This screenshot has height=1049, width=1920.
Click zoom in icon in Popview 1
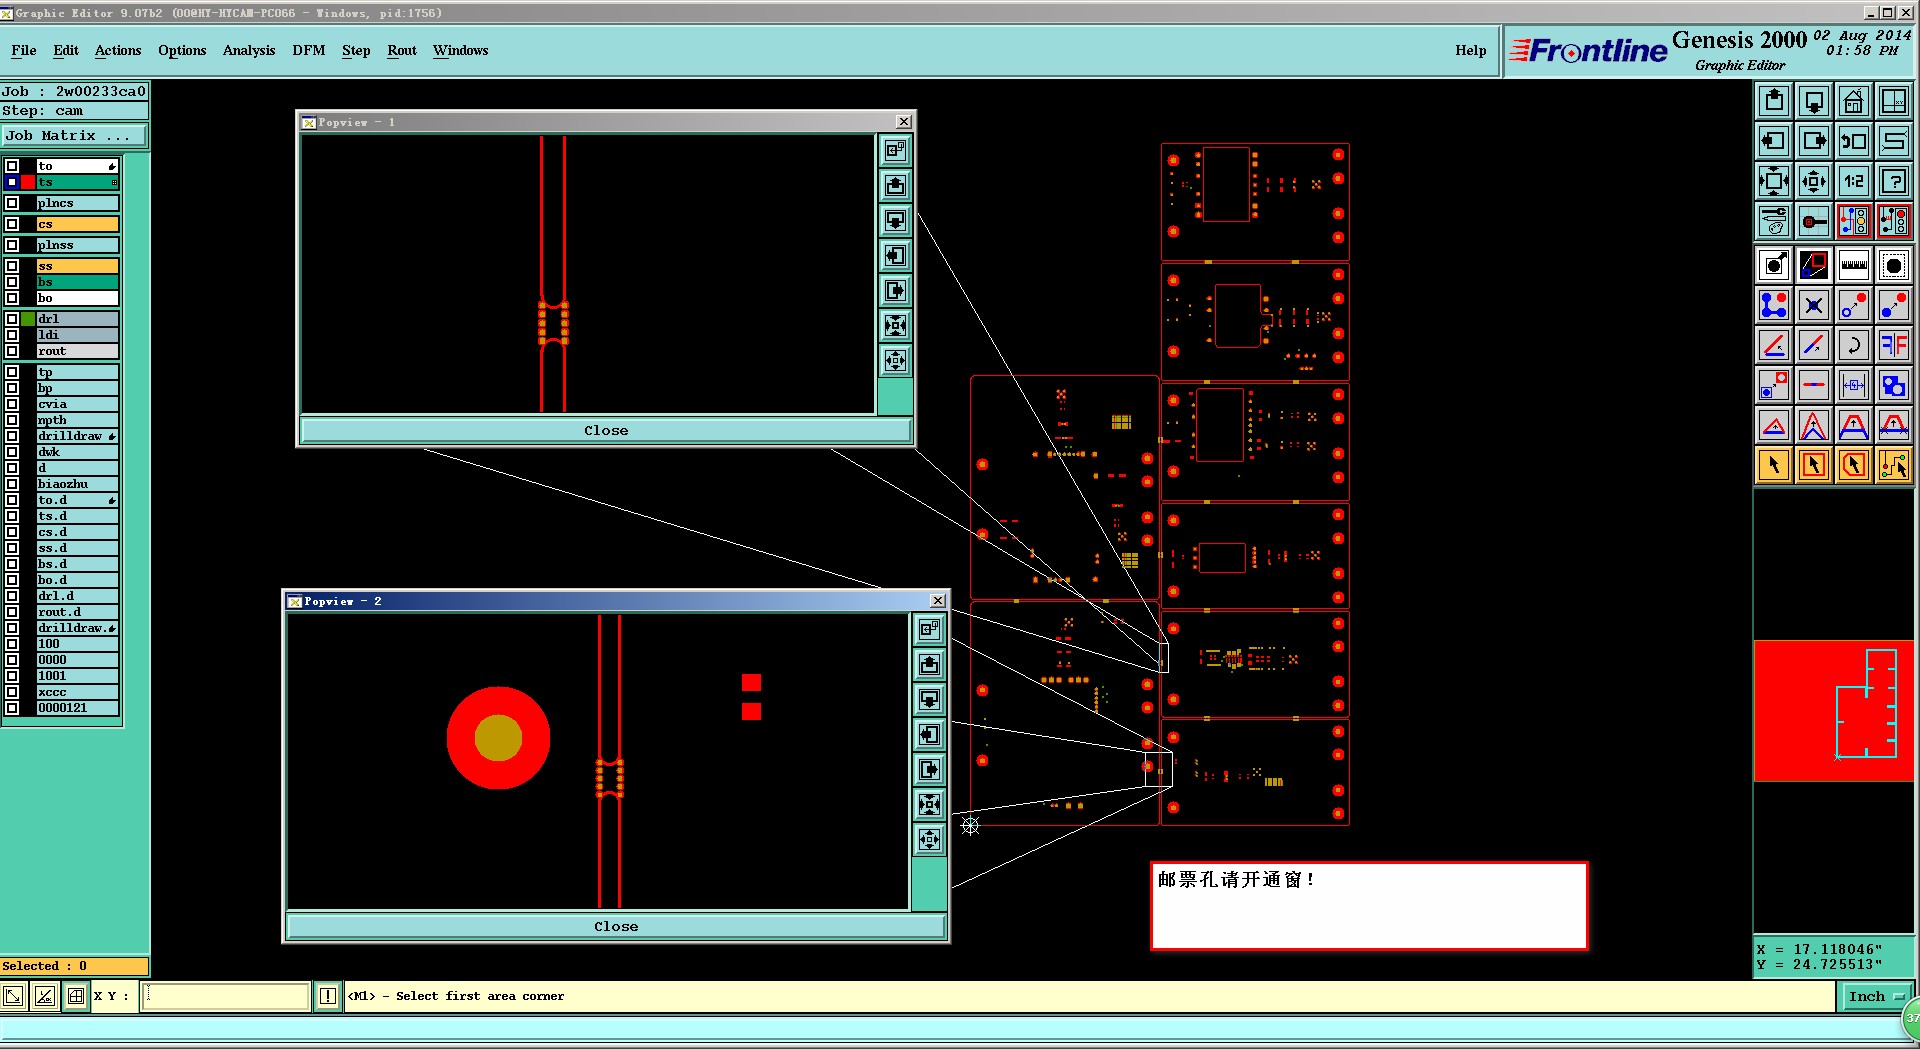[896, 325]
